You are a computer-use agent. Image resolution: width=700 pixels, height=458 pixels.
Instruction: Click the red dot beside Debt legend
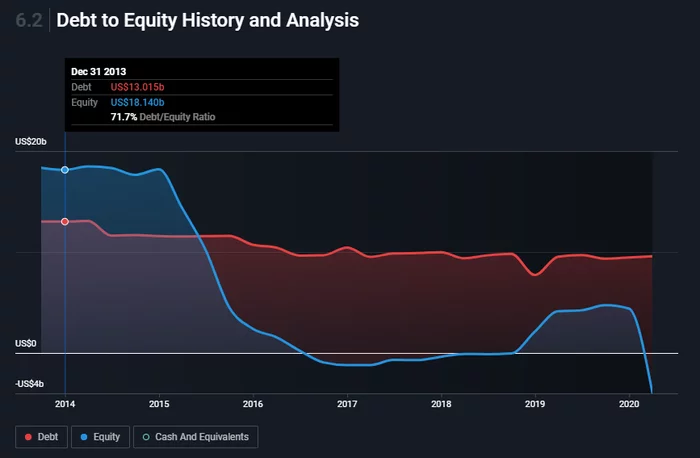[x=26, y=437]
